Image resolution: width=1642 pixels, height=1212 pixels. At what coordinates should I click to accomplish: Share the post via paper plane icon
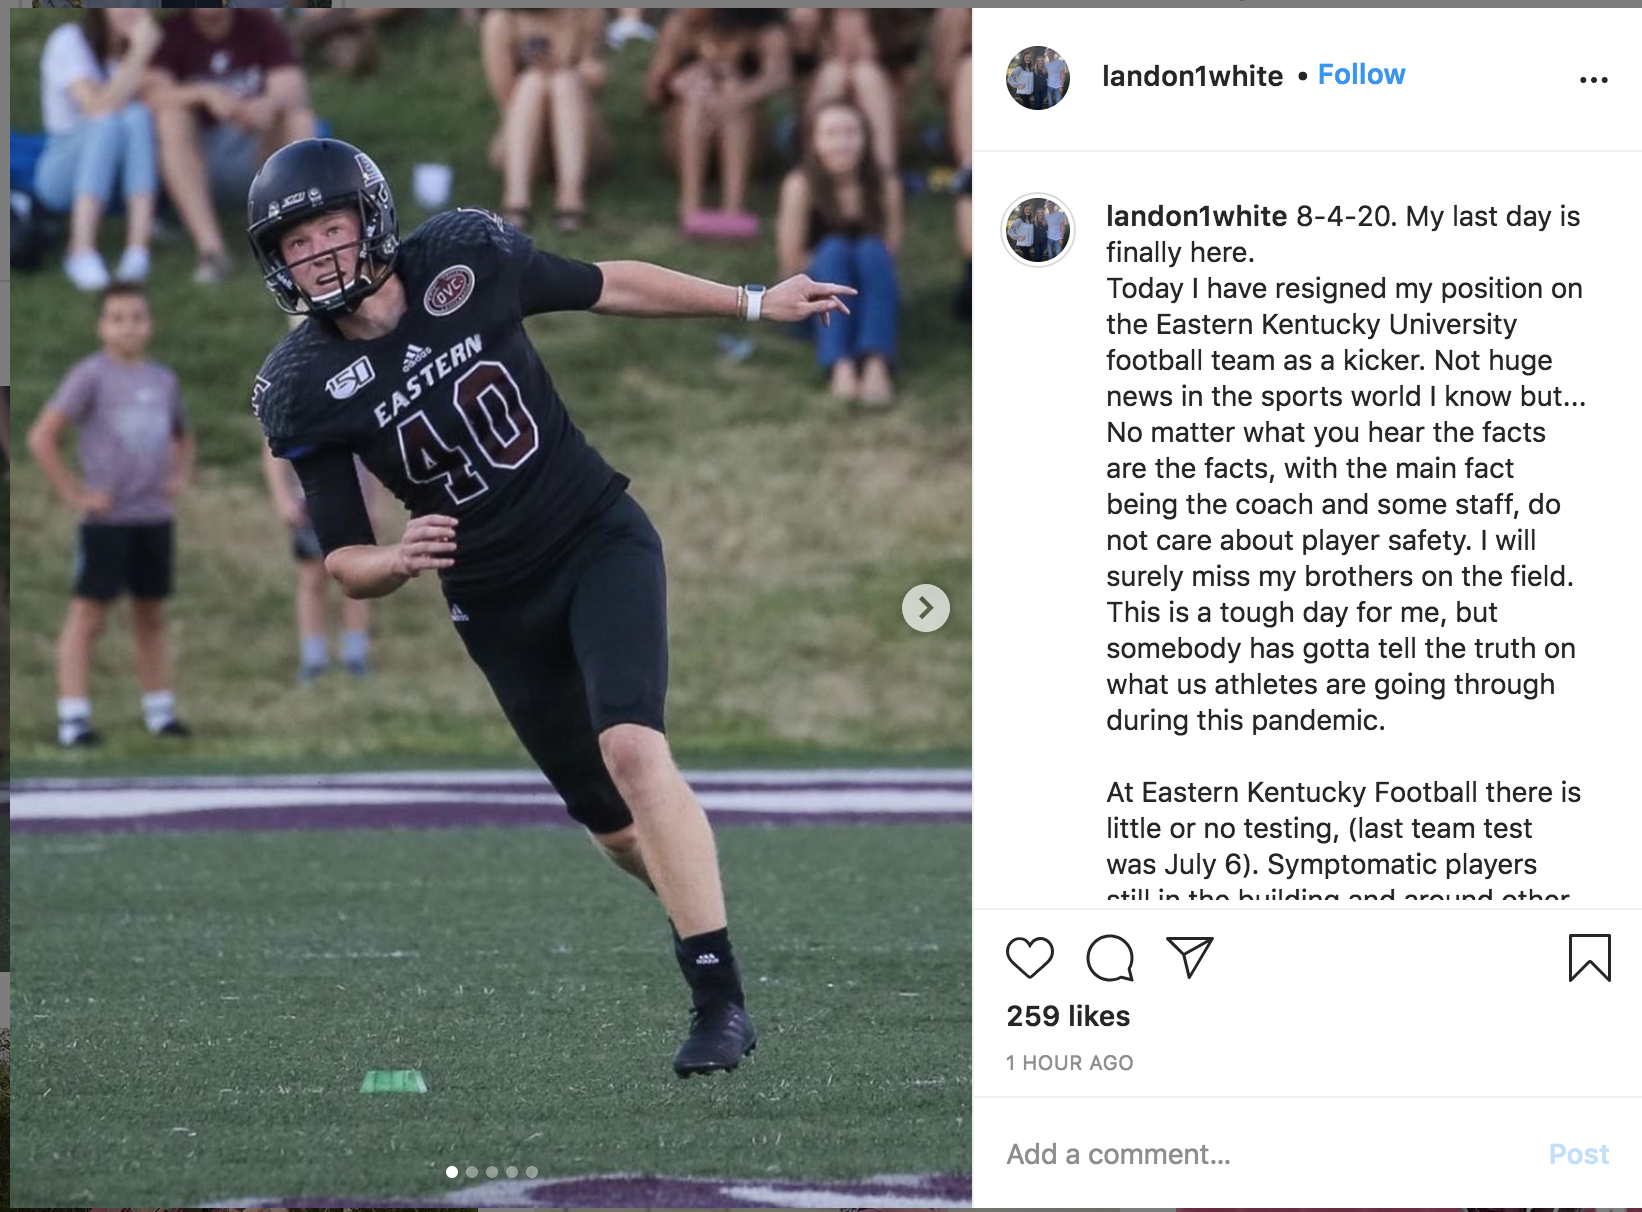pos(1189,957)
